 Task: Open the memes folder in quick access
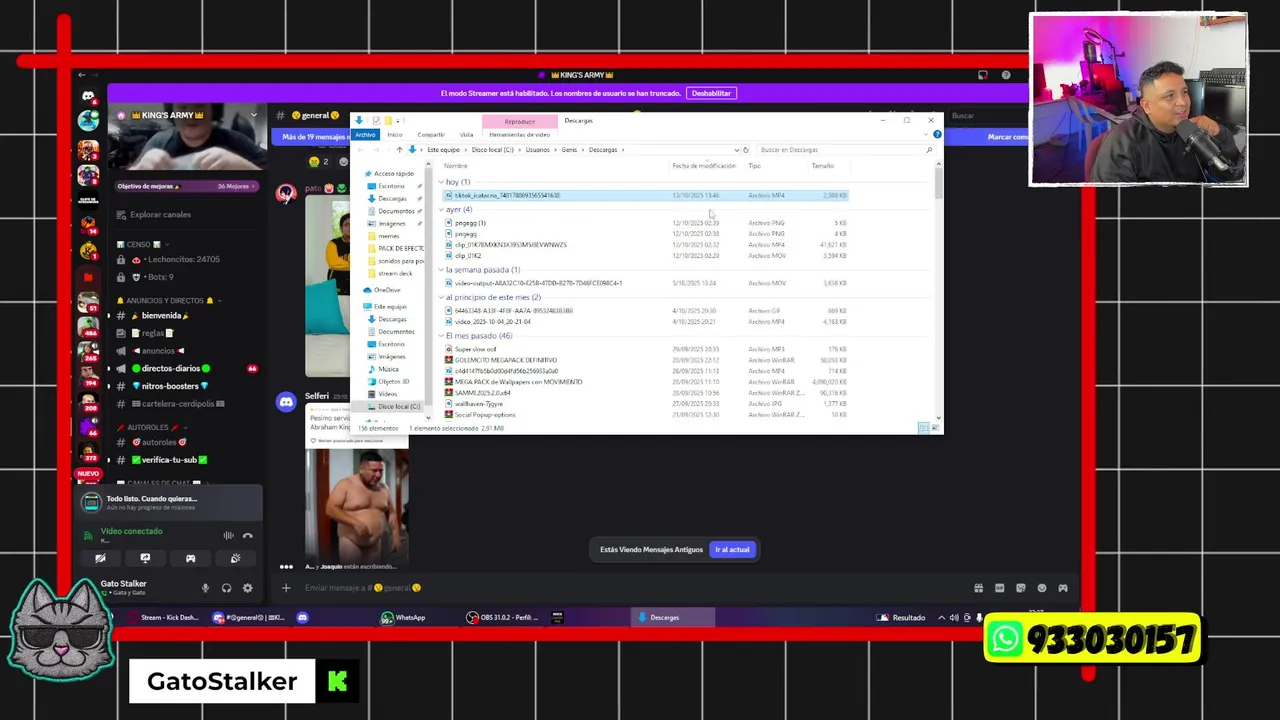[x=389, y=236]
